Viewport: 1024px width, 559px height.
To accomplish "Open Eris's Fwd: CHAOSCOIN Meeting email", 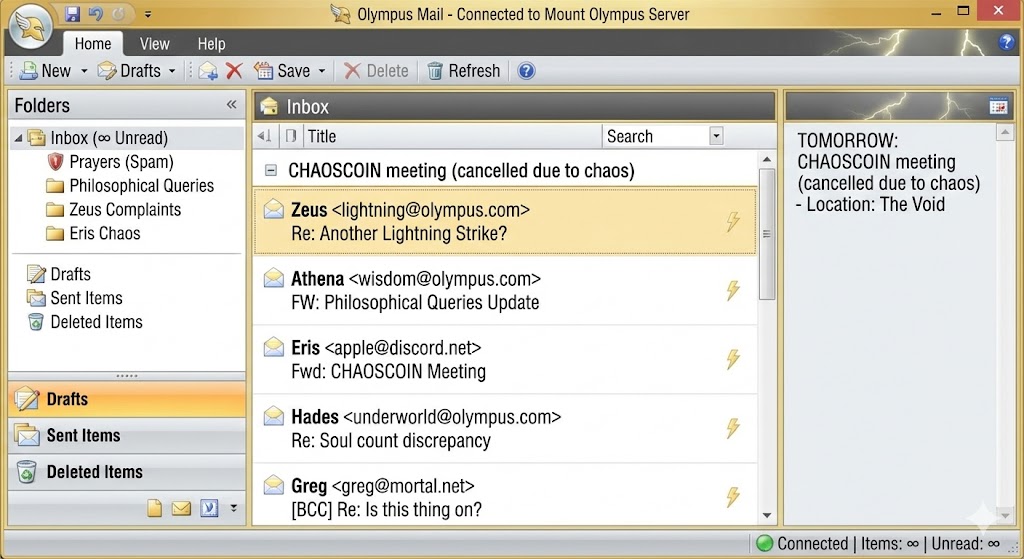I will pos(505,360).
